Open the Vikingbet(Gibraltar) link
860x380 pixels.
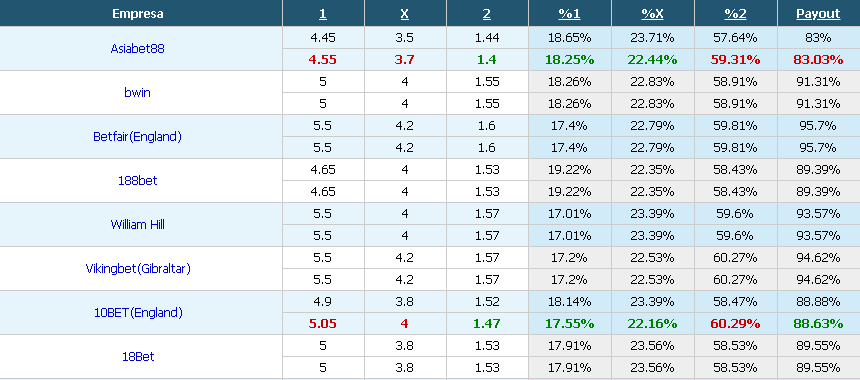(138, 269)
